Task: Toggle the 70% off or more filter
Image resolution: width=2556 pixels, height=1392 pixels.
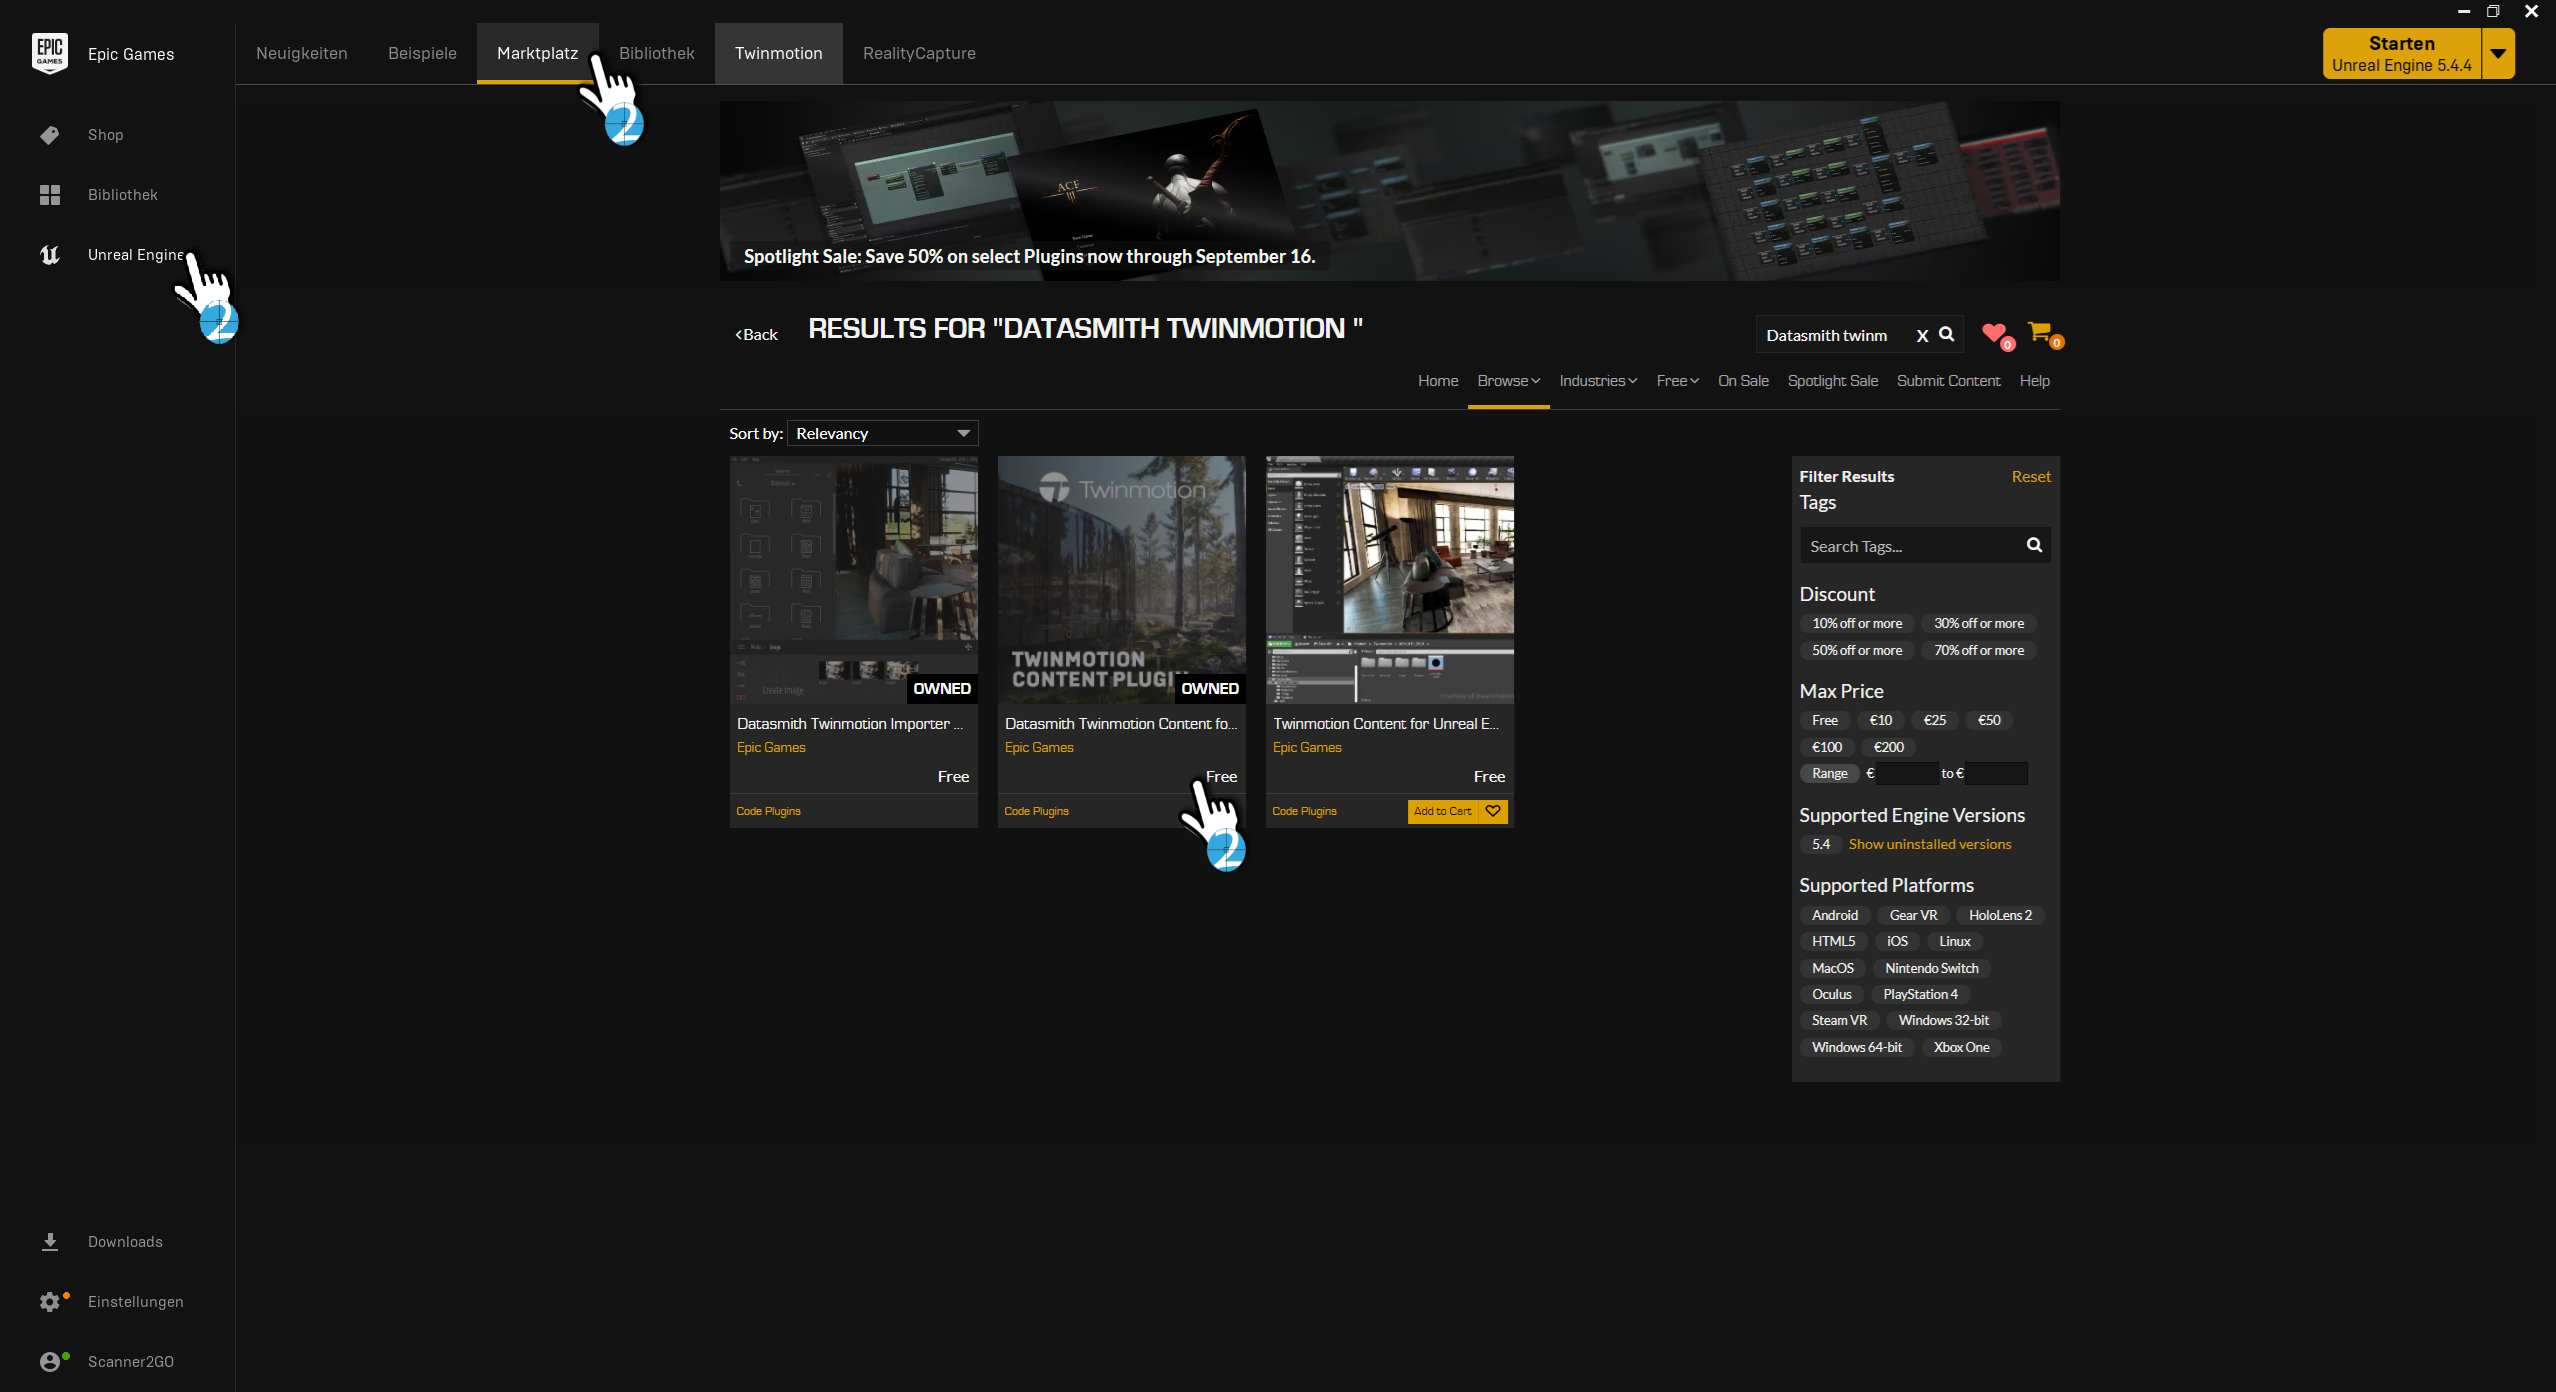Action: tap(1978, 650)
